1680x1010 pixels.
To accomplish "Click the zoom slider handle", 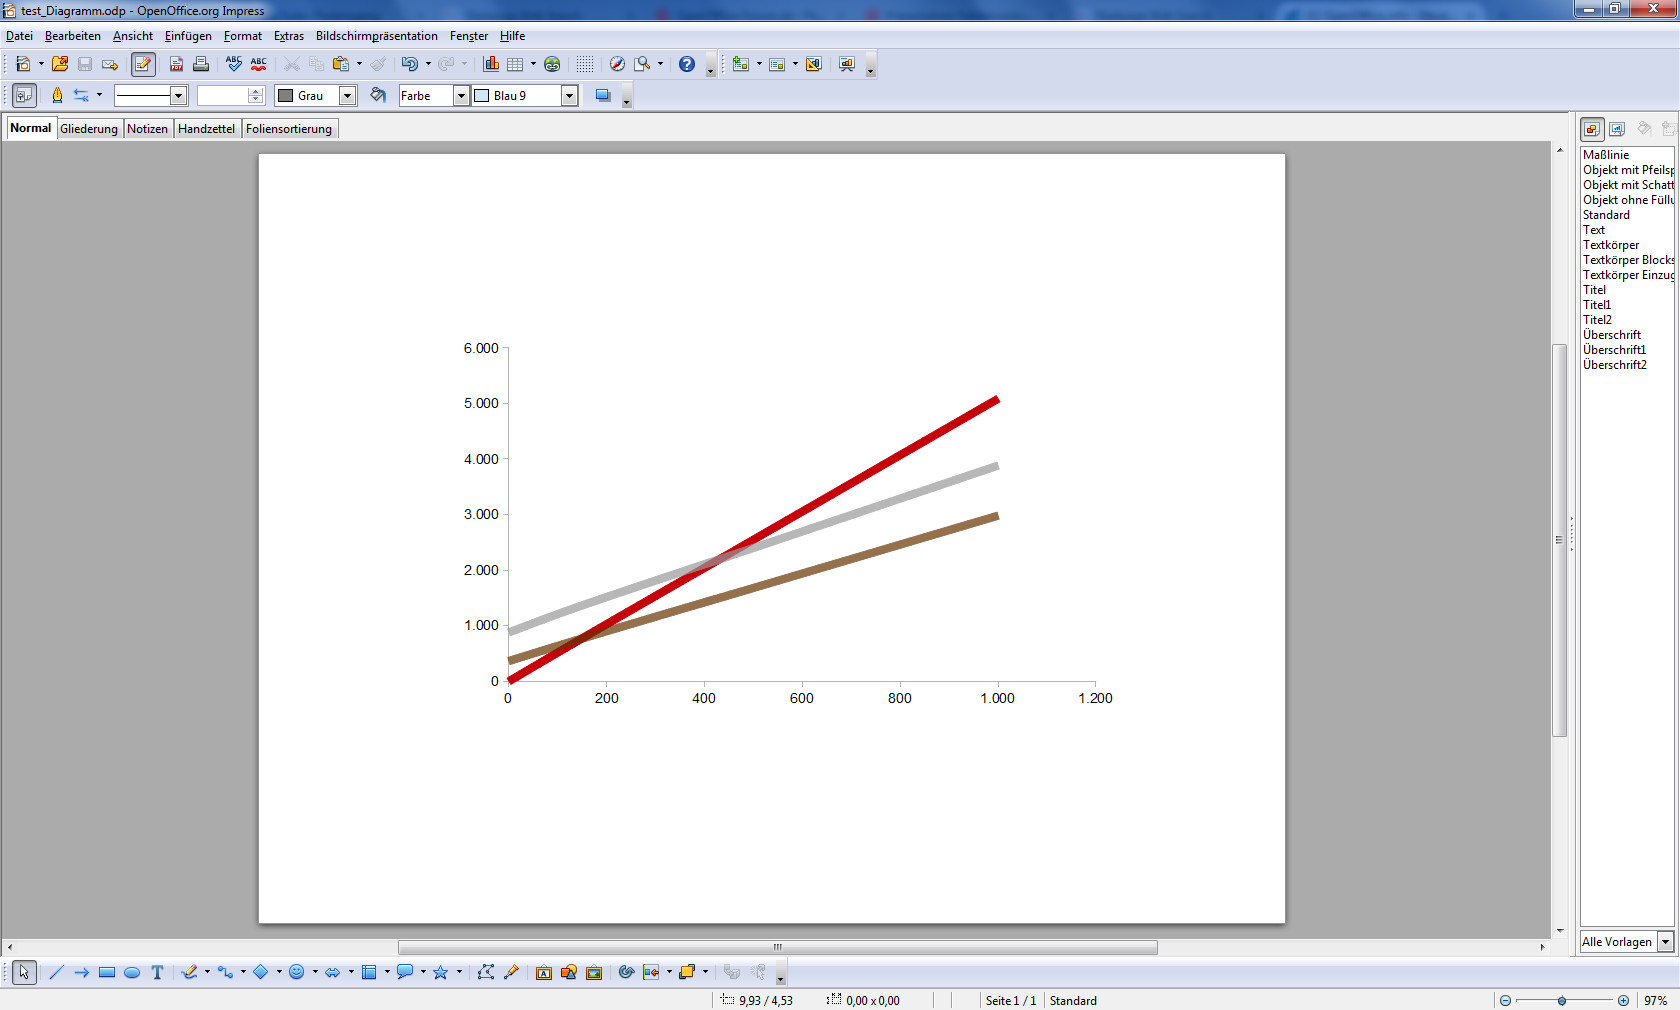I will click(1562, 1000).
